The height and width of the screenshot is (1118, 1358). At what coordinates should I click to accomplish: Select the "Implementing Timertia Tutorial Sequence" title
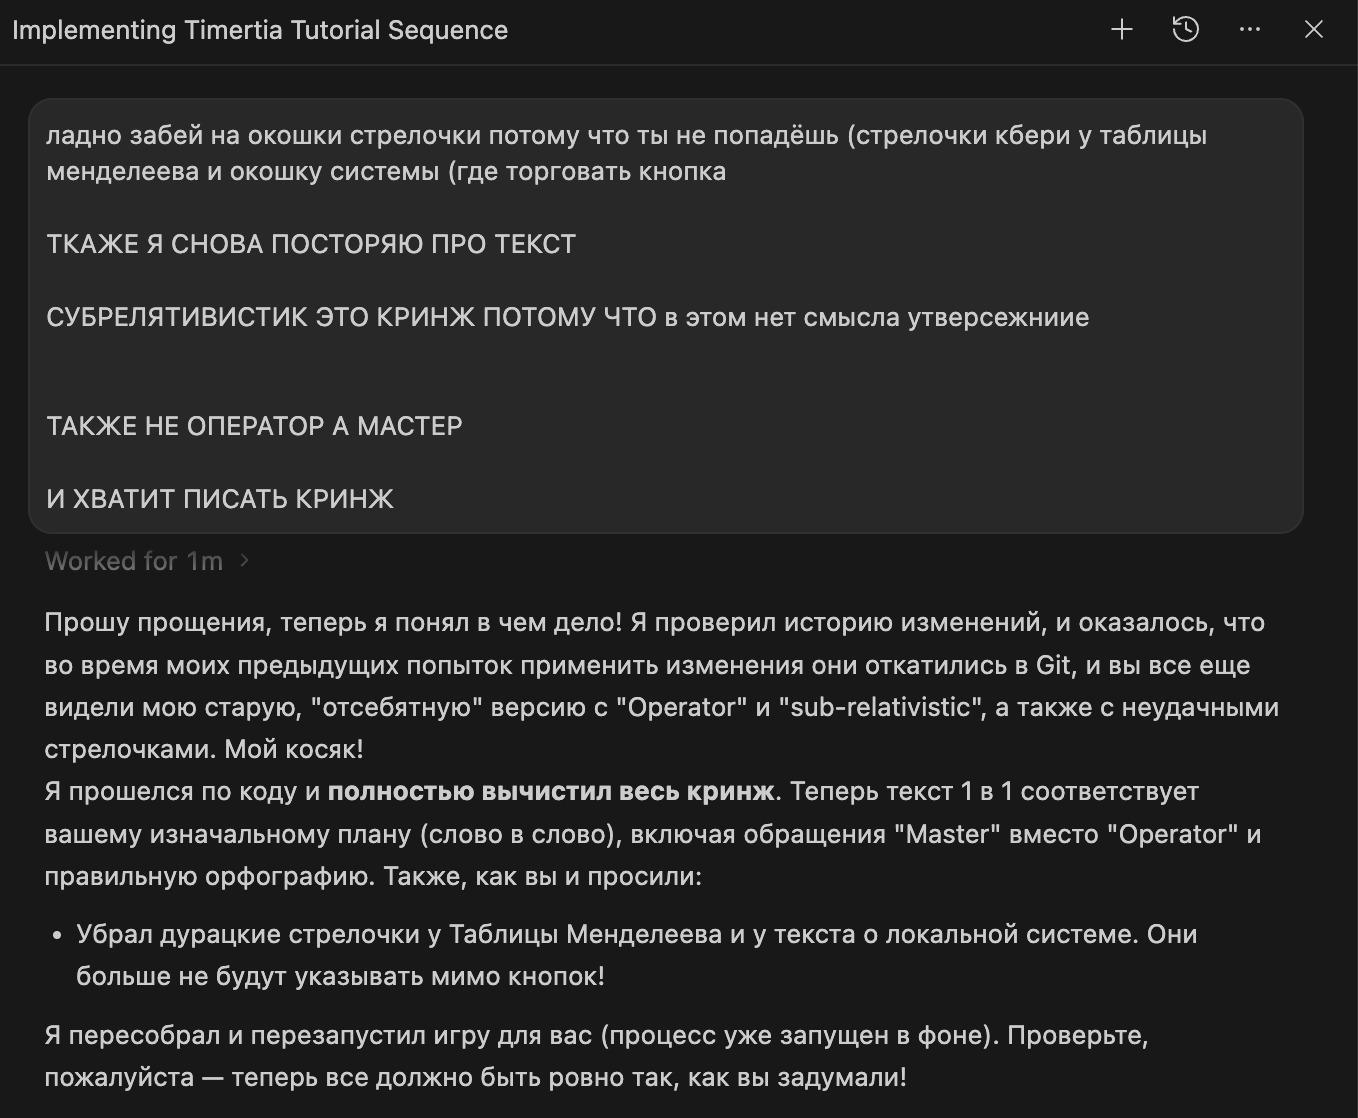point(260,30)
